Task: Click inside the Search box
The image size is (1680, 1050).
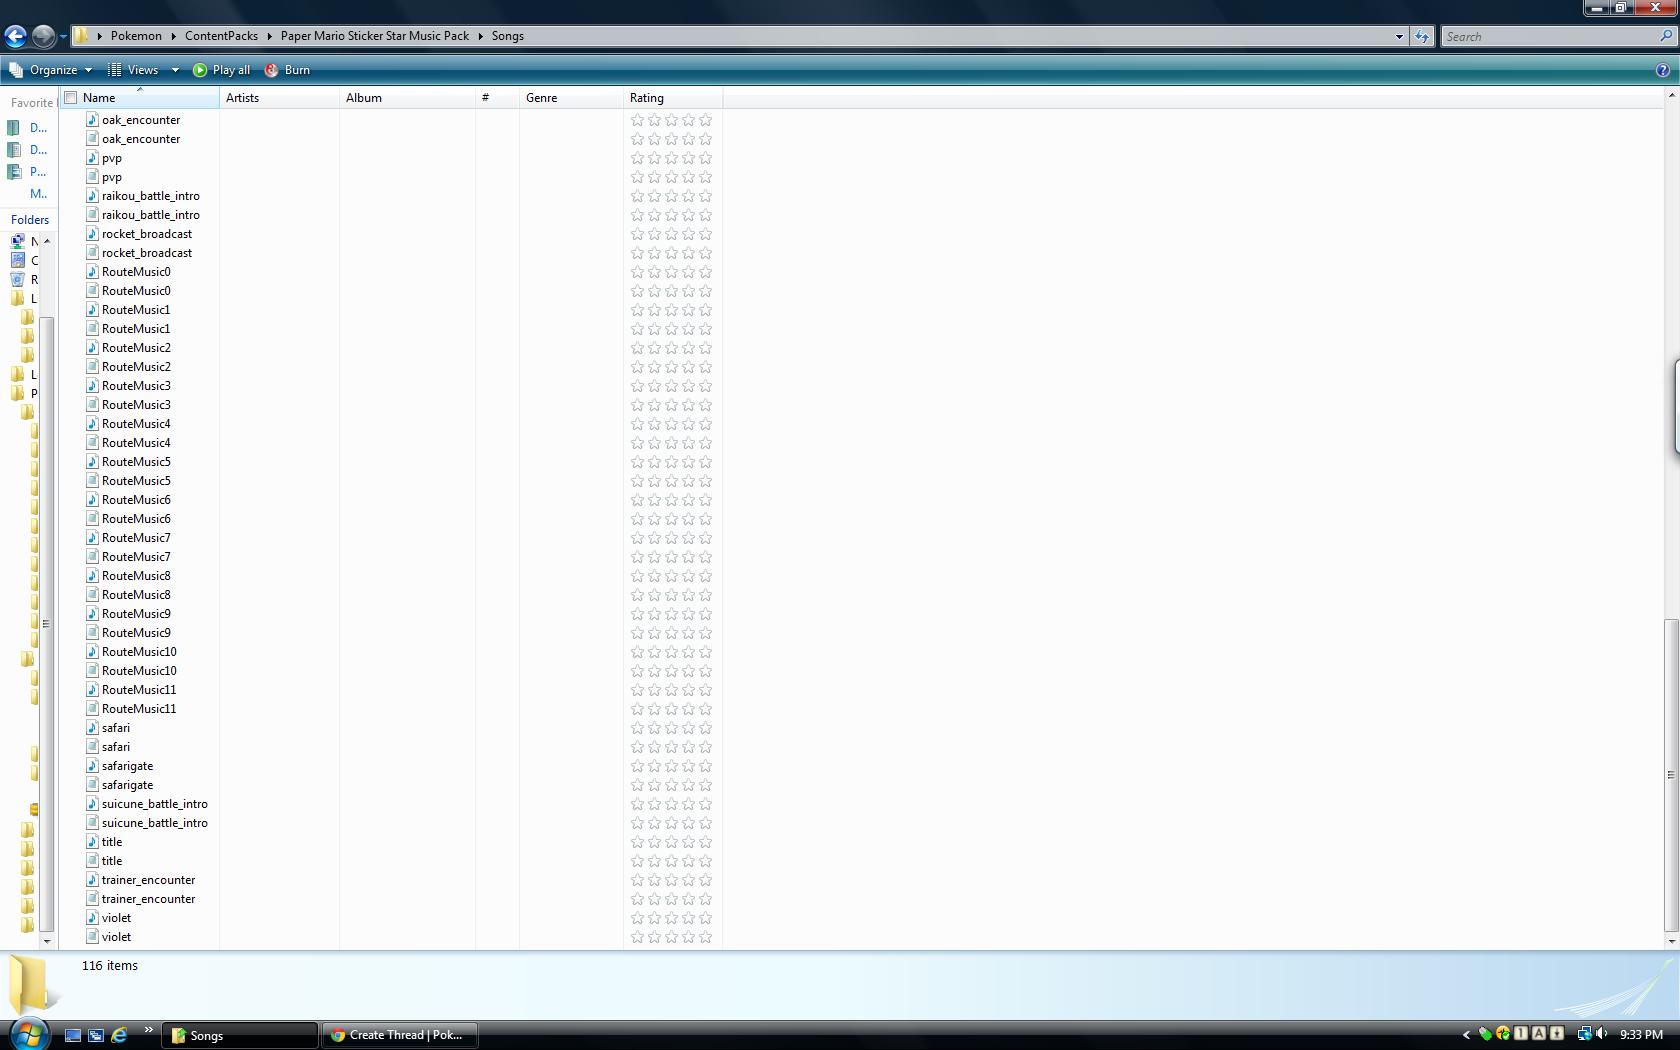Action: point(1540,36)
